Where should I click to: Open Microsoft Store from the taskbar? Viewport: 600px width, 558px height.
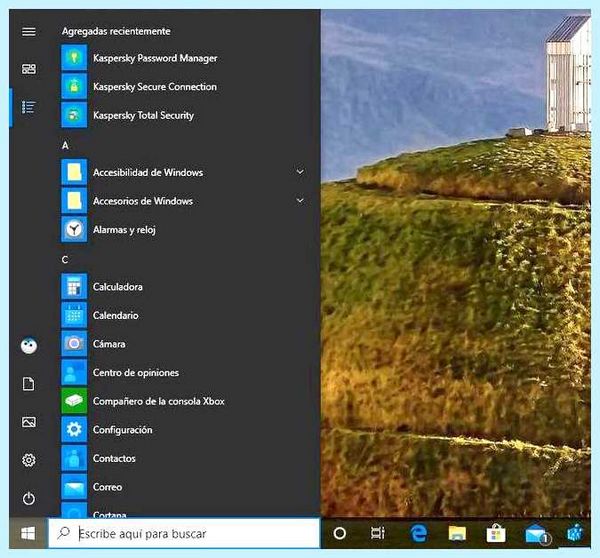click(x=496, y=533)
